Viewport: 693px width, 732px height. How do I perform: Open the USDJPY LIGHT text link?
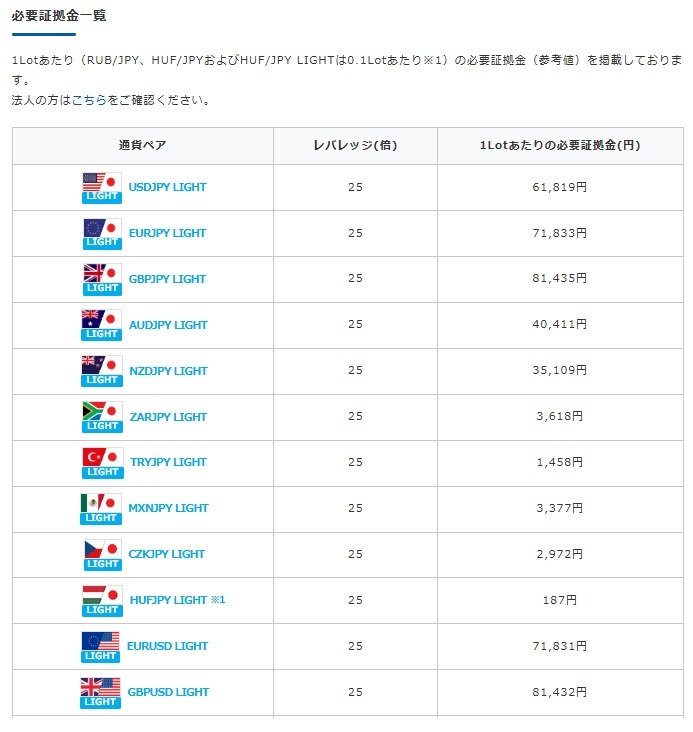168,187
